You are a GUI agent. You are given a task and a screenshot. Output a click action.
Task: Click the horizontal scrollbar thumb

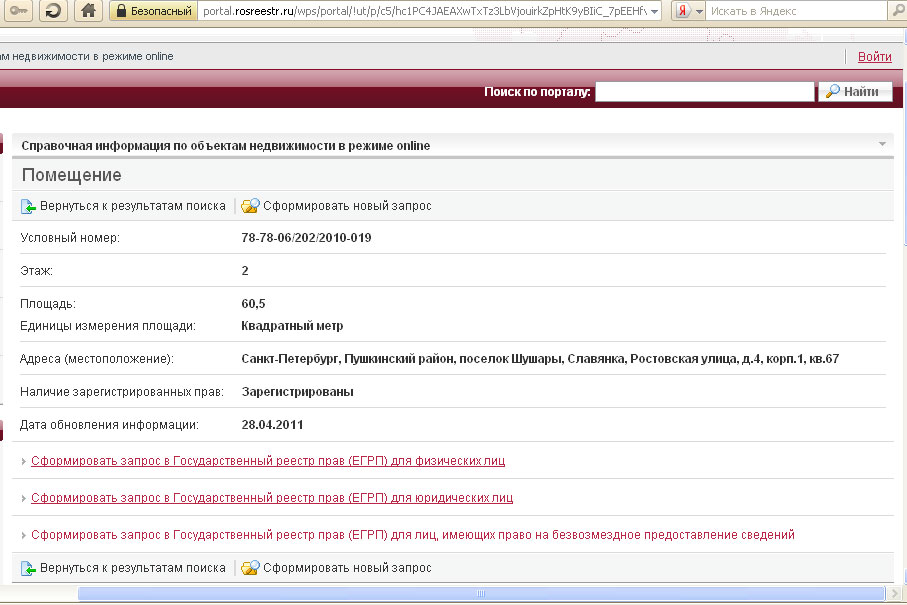pyautogui.click(x=481, y=593)
